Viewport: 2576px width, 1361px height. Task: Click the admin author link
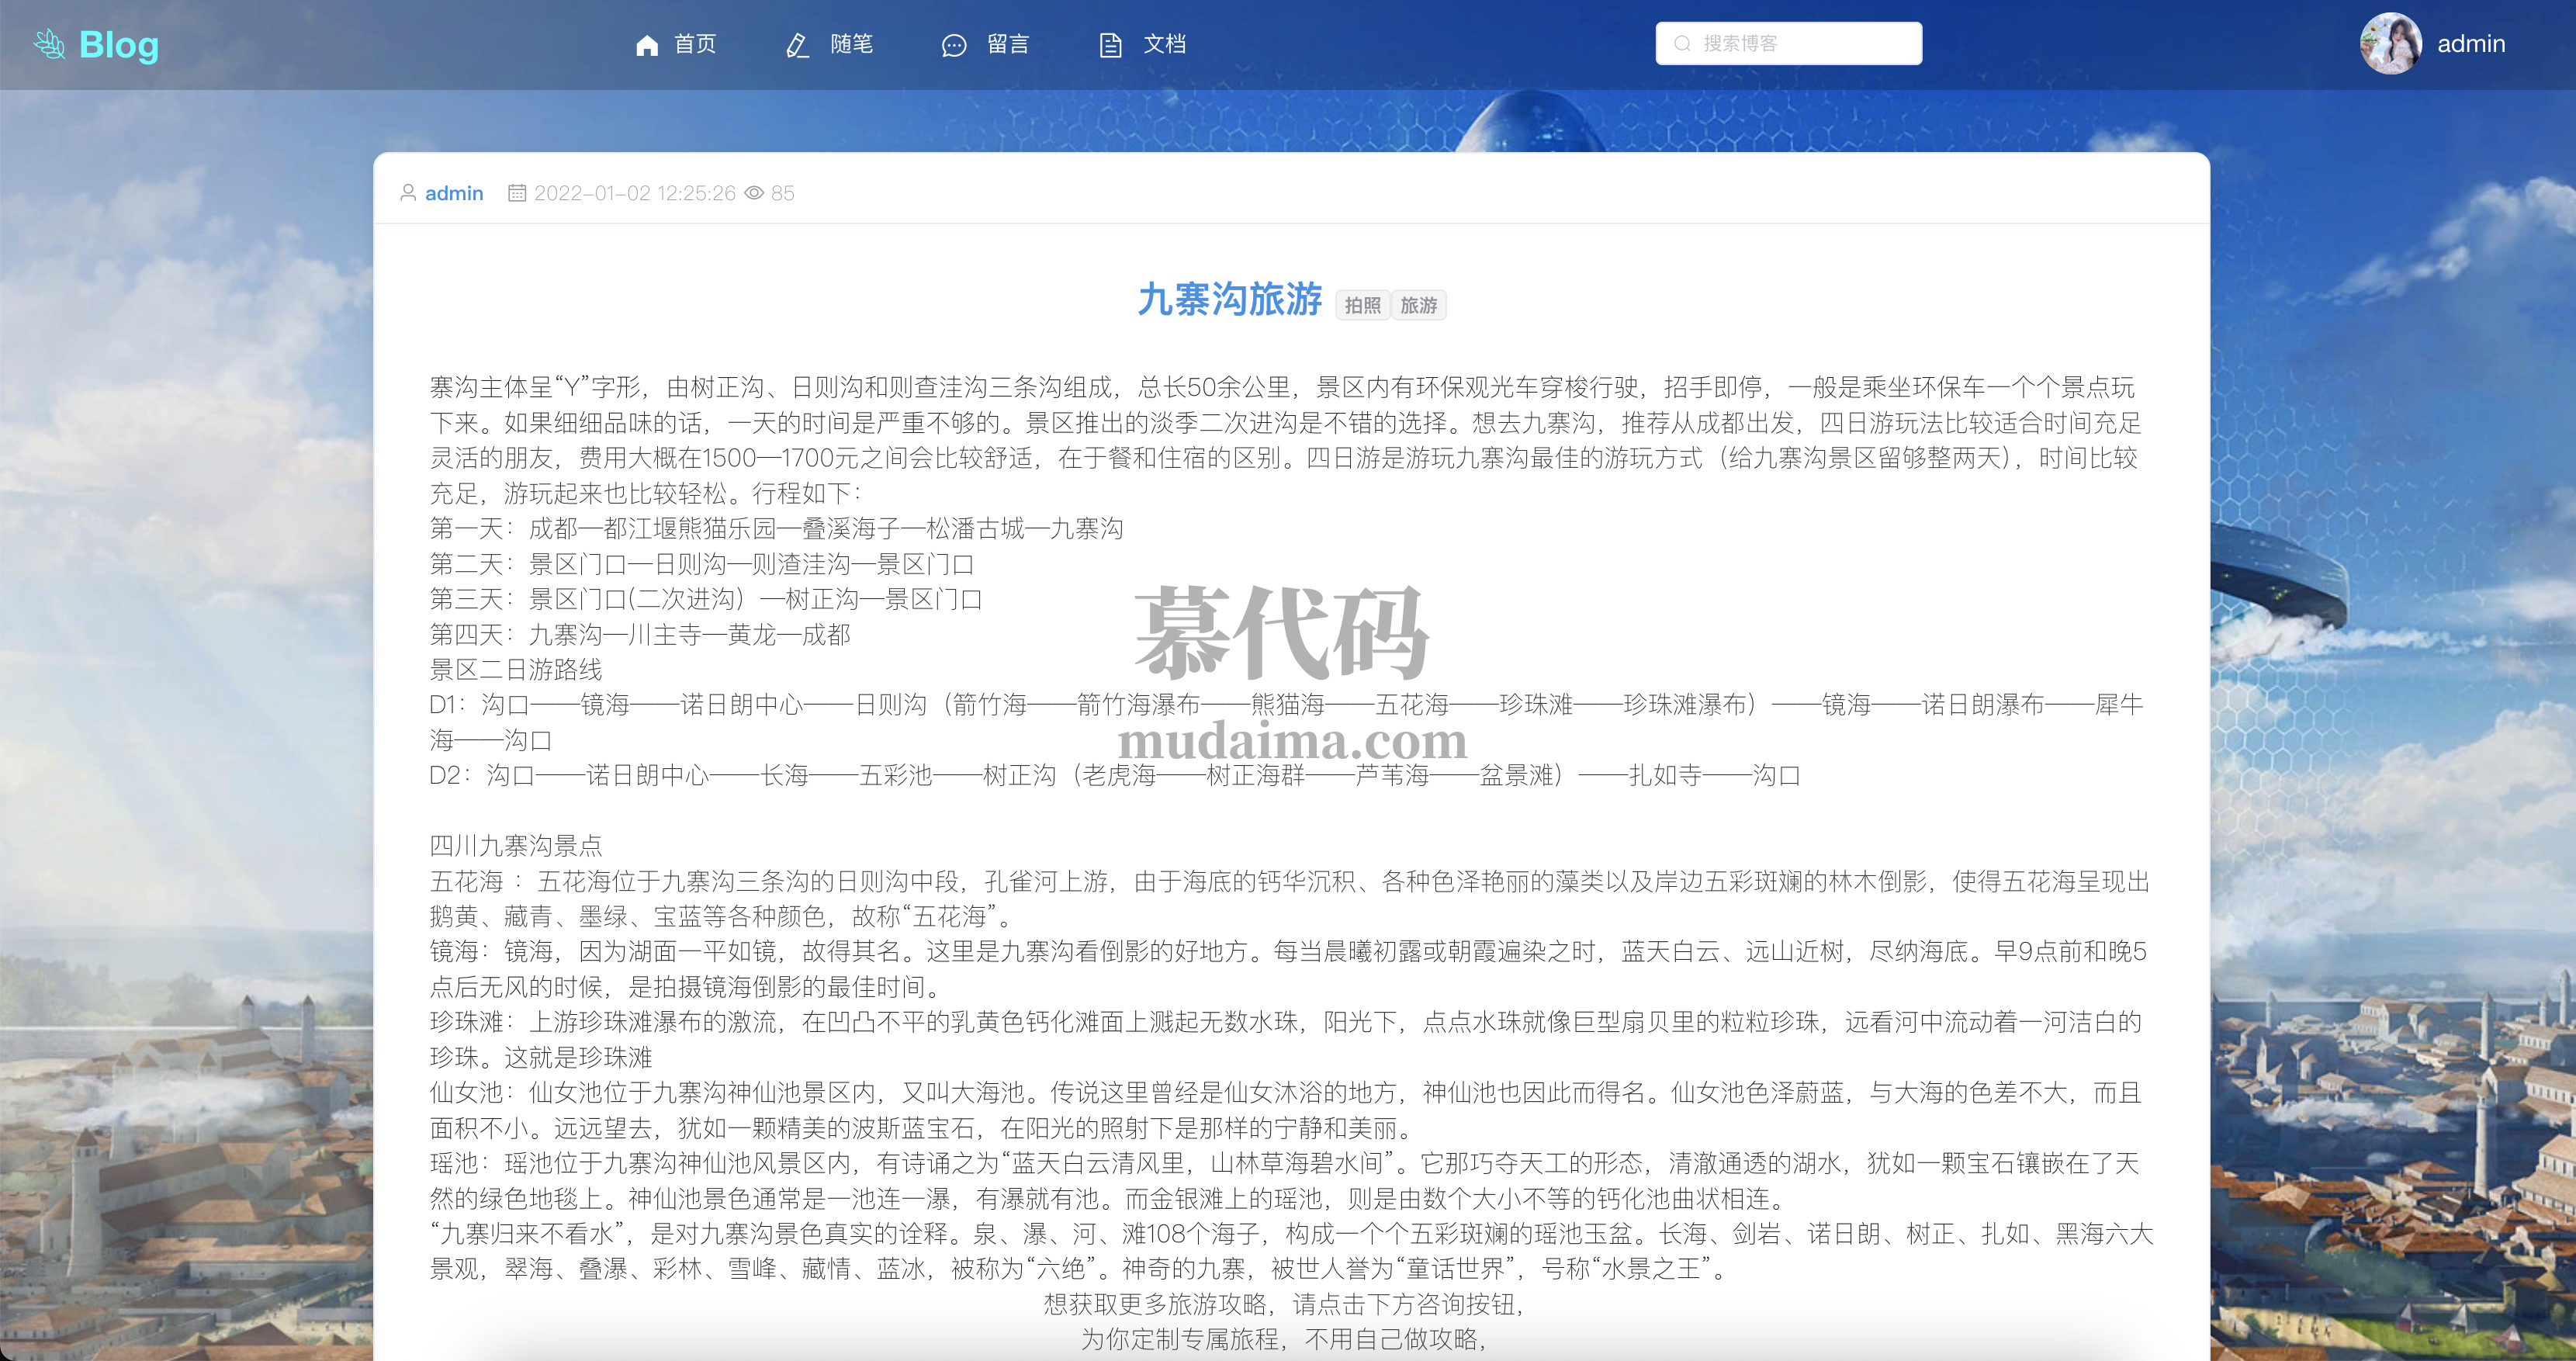click(454, 193)
